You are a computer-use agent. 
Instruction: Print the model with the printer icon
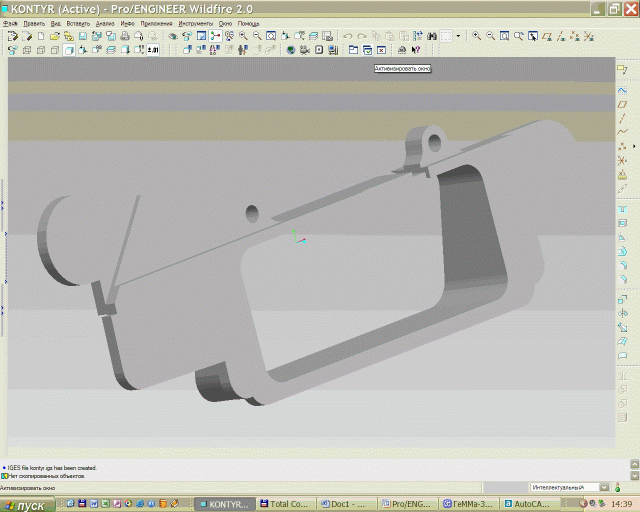coord(125,36)
